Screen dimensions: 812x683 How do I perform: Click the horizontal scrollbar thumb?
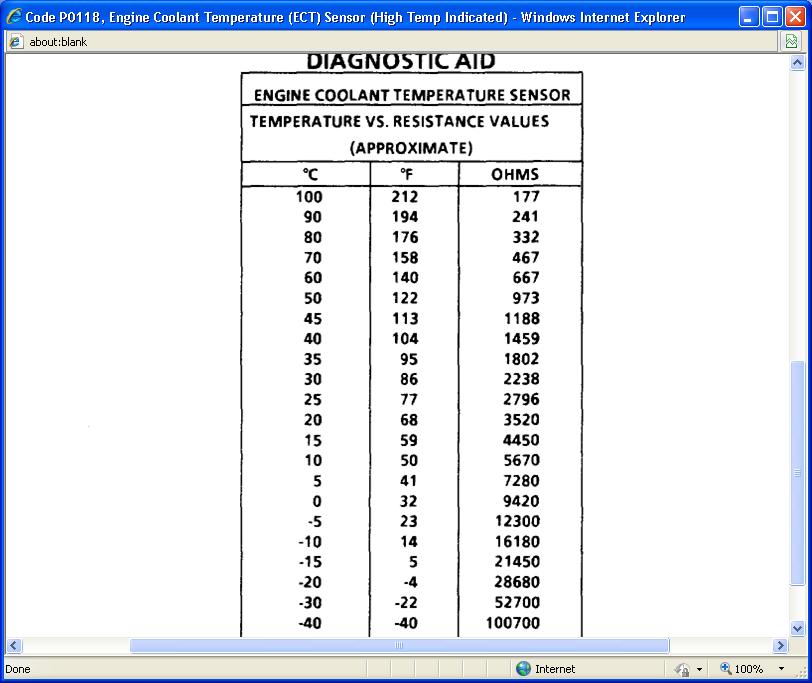click(x=399, y=645)
